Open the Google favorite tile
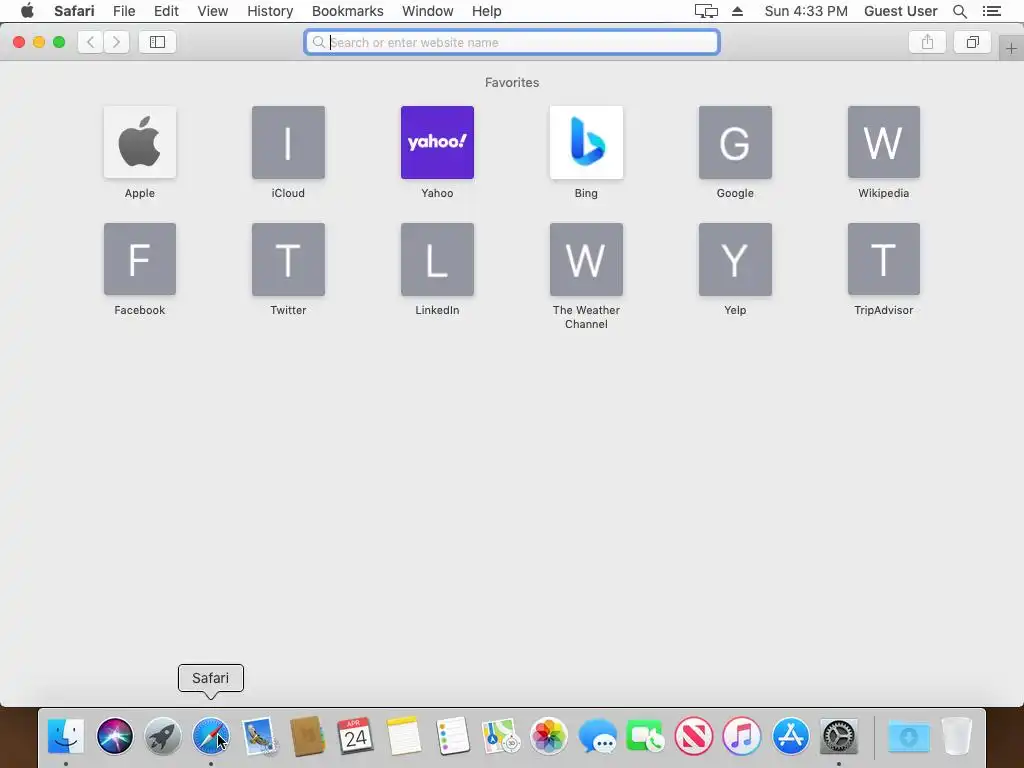 [735, 142]
